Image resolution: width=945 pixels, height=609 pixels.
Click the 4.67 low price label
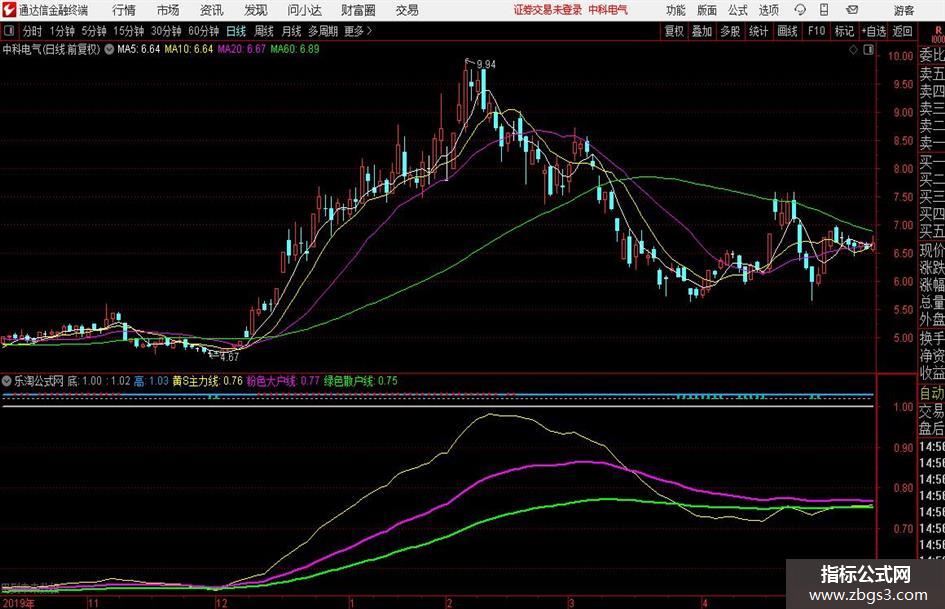pos(230,357)
